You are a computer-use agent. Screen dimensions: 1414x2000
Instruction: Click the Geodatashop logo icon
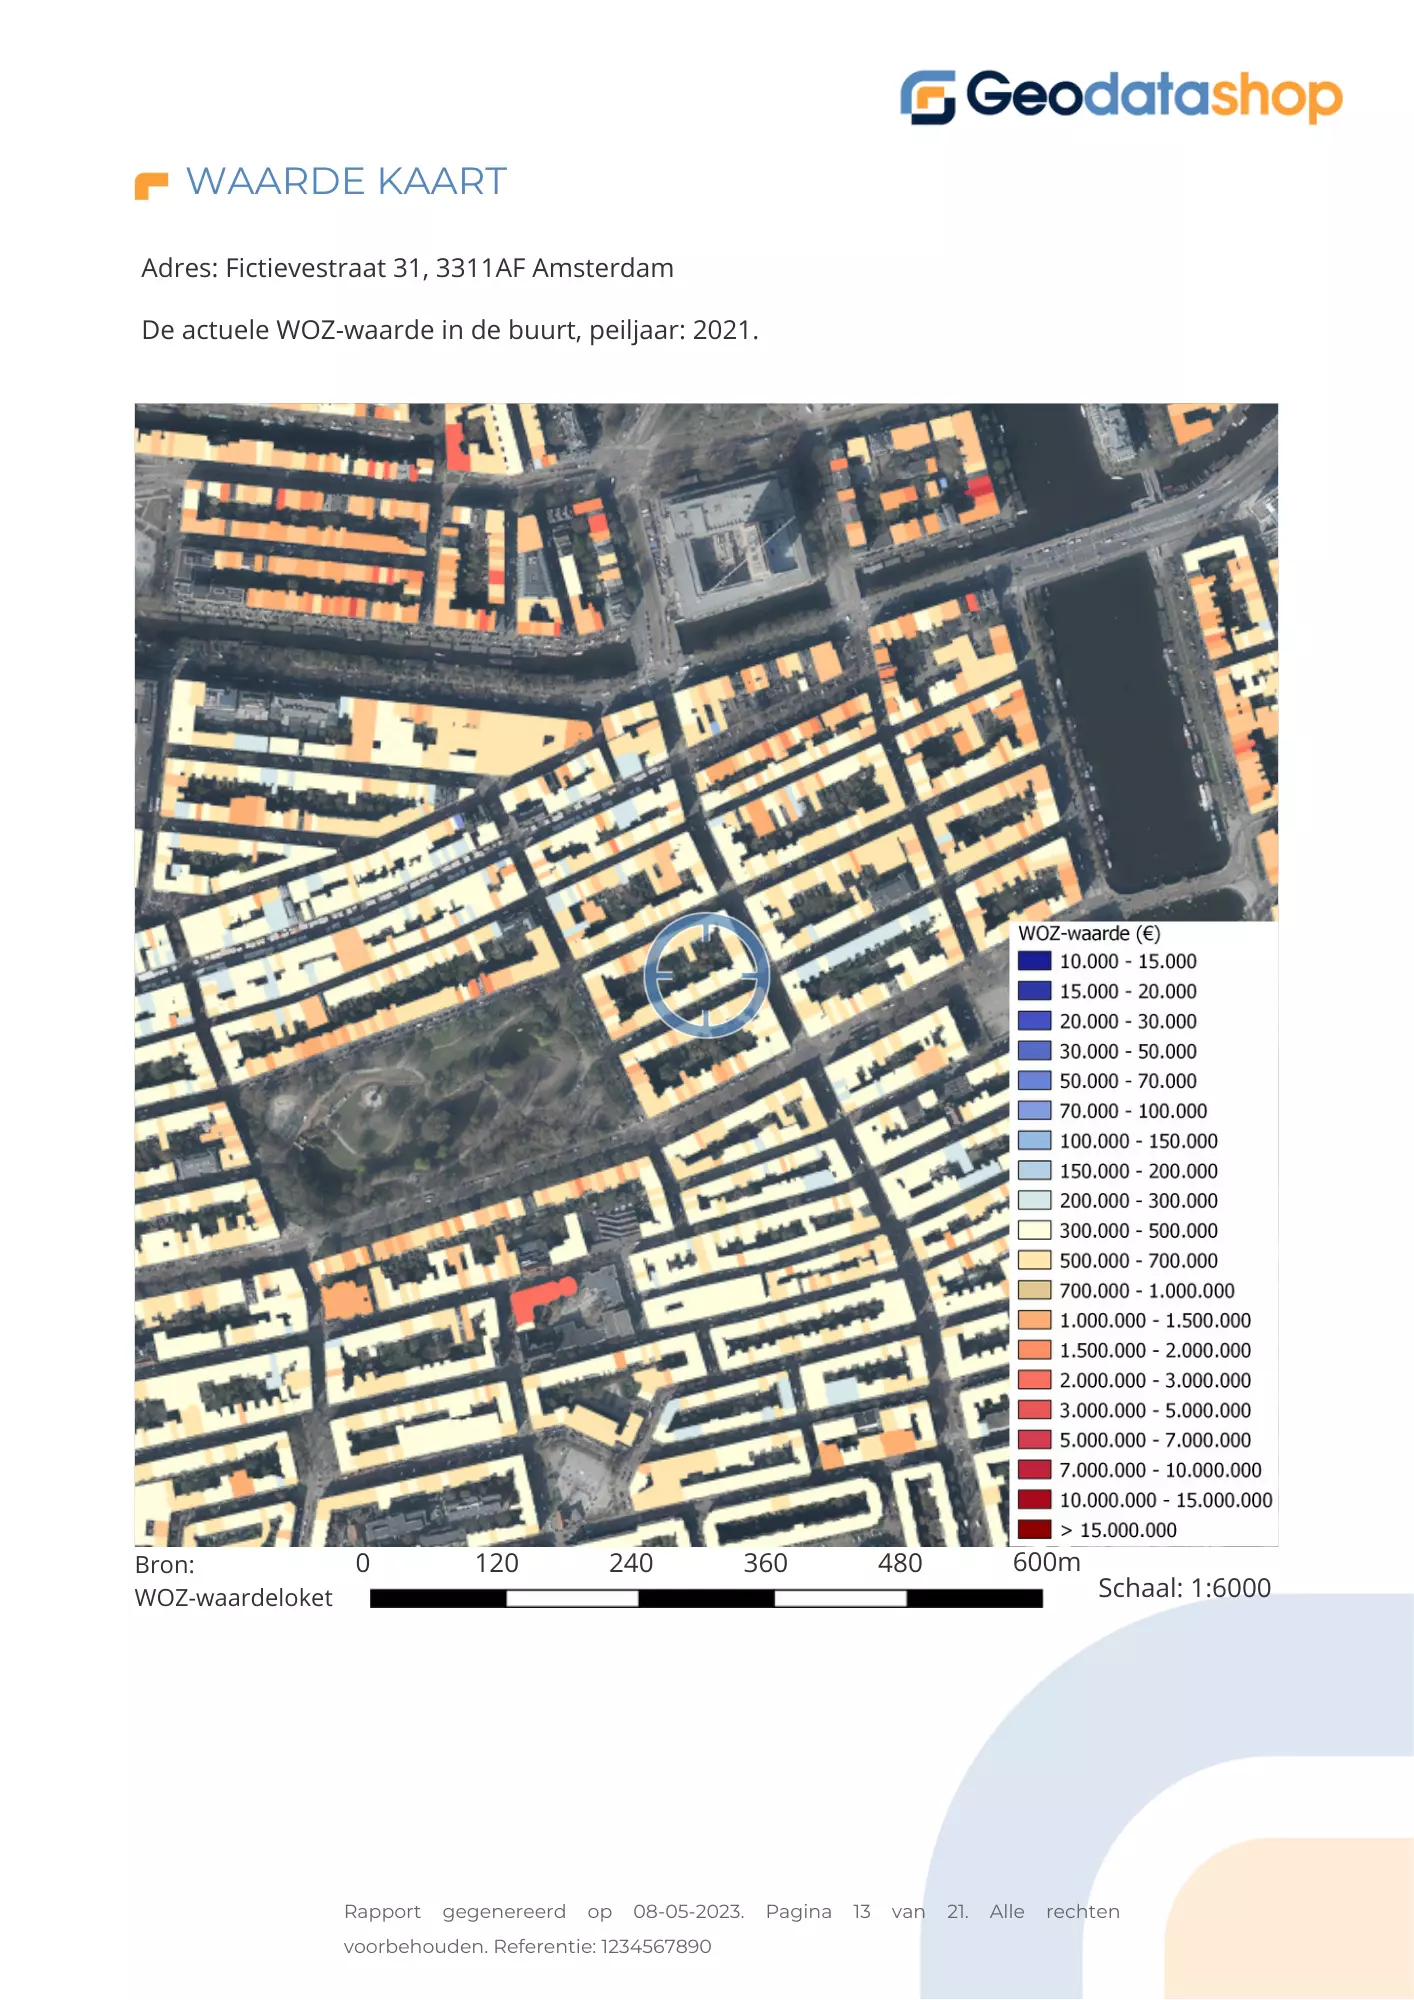[928, 97]
